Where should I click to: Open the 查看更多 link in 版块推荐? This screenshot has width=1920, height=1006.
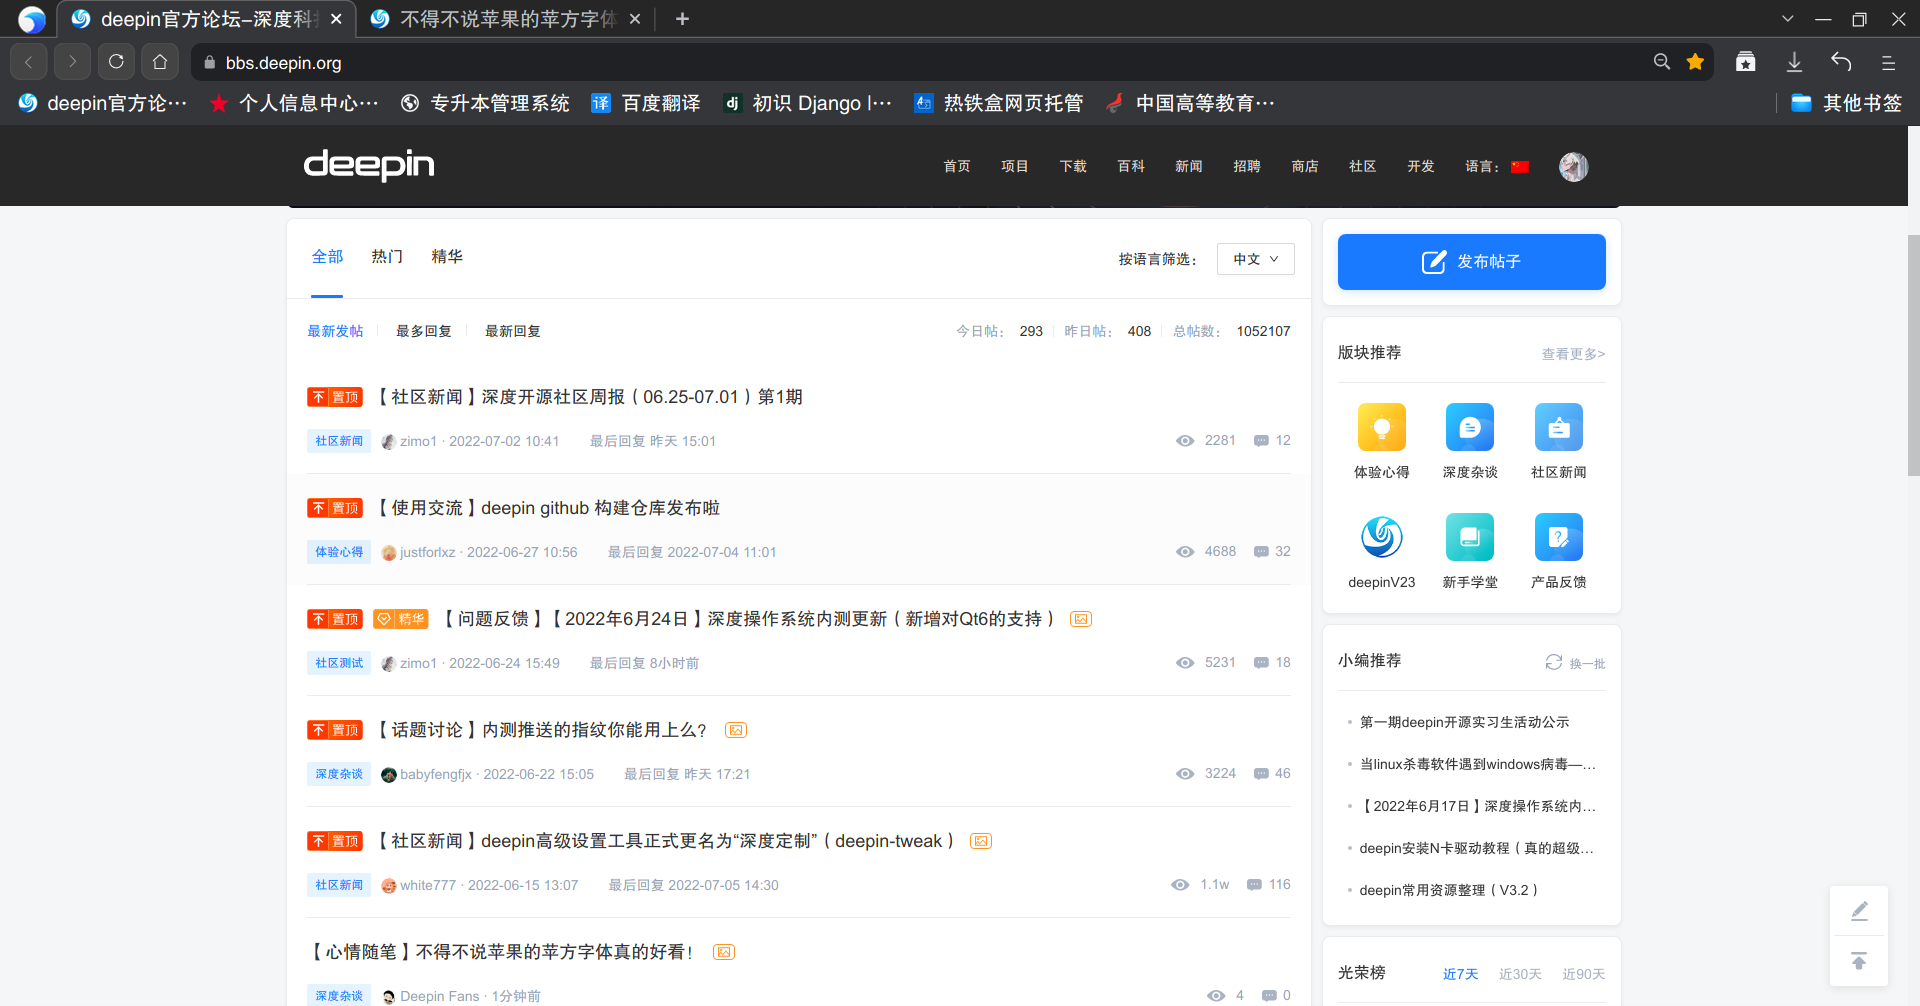click(x=1572, y=354)
